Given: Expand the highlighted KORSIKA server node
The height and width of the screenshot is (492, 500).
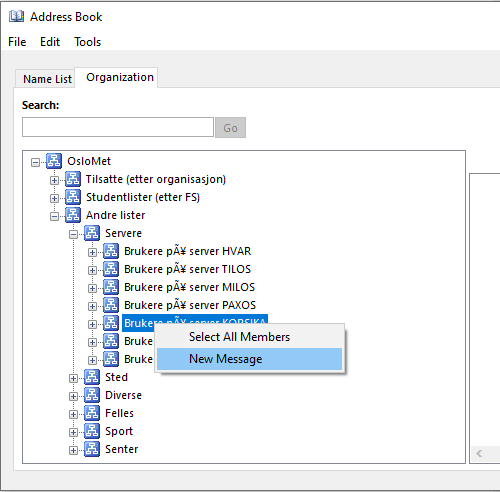Looking at the screenshot, I should click(92, 325).
